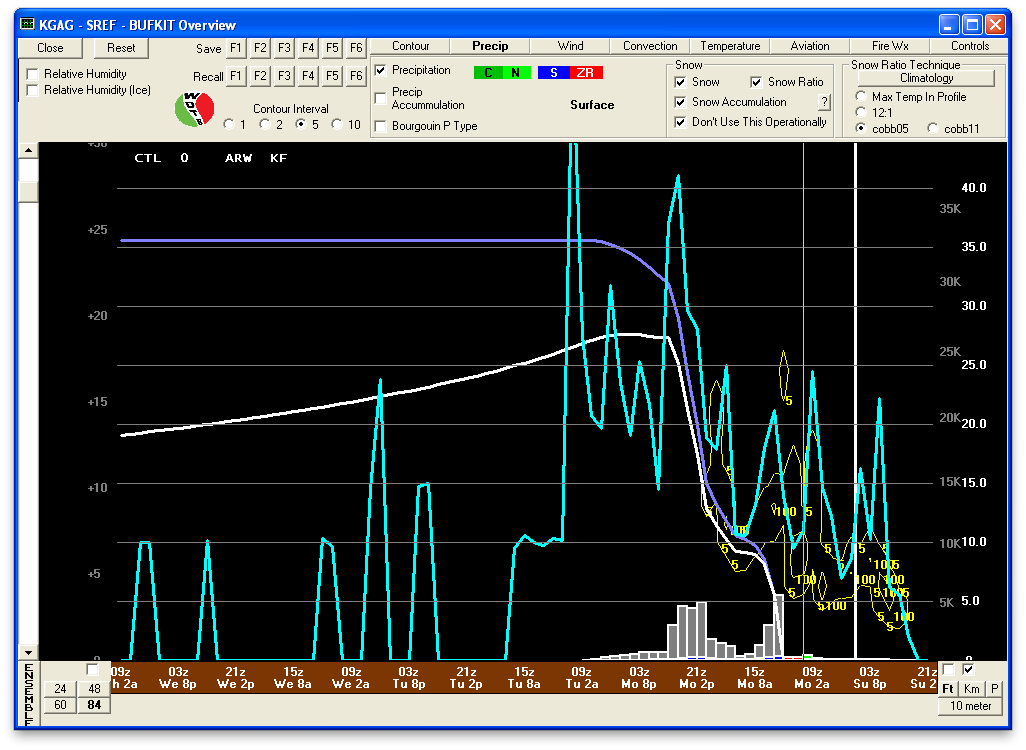Click the ENSEMBLE vertical label
Viewport: 1026px width, 750px height.
point(29,694)
